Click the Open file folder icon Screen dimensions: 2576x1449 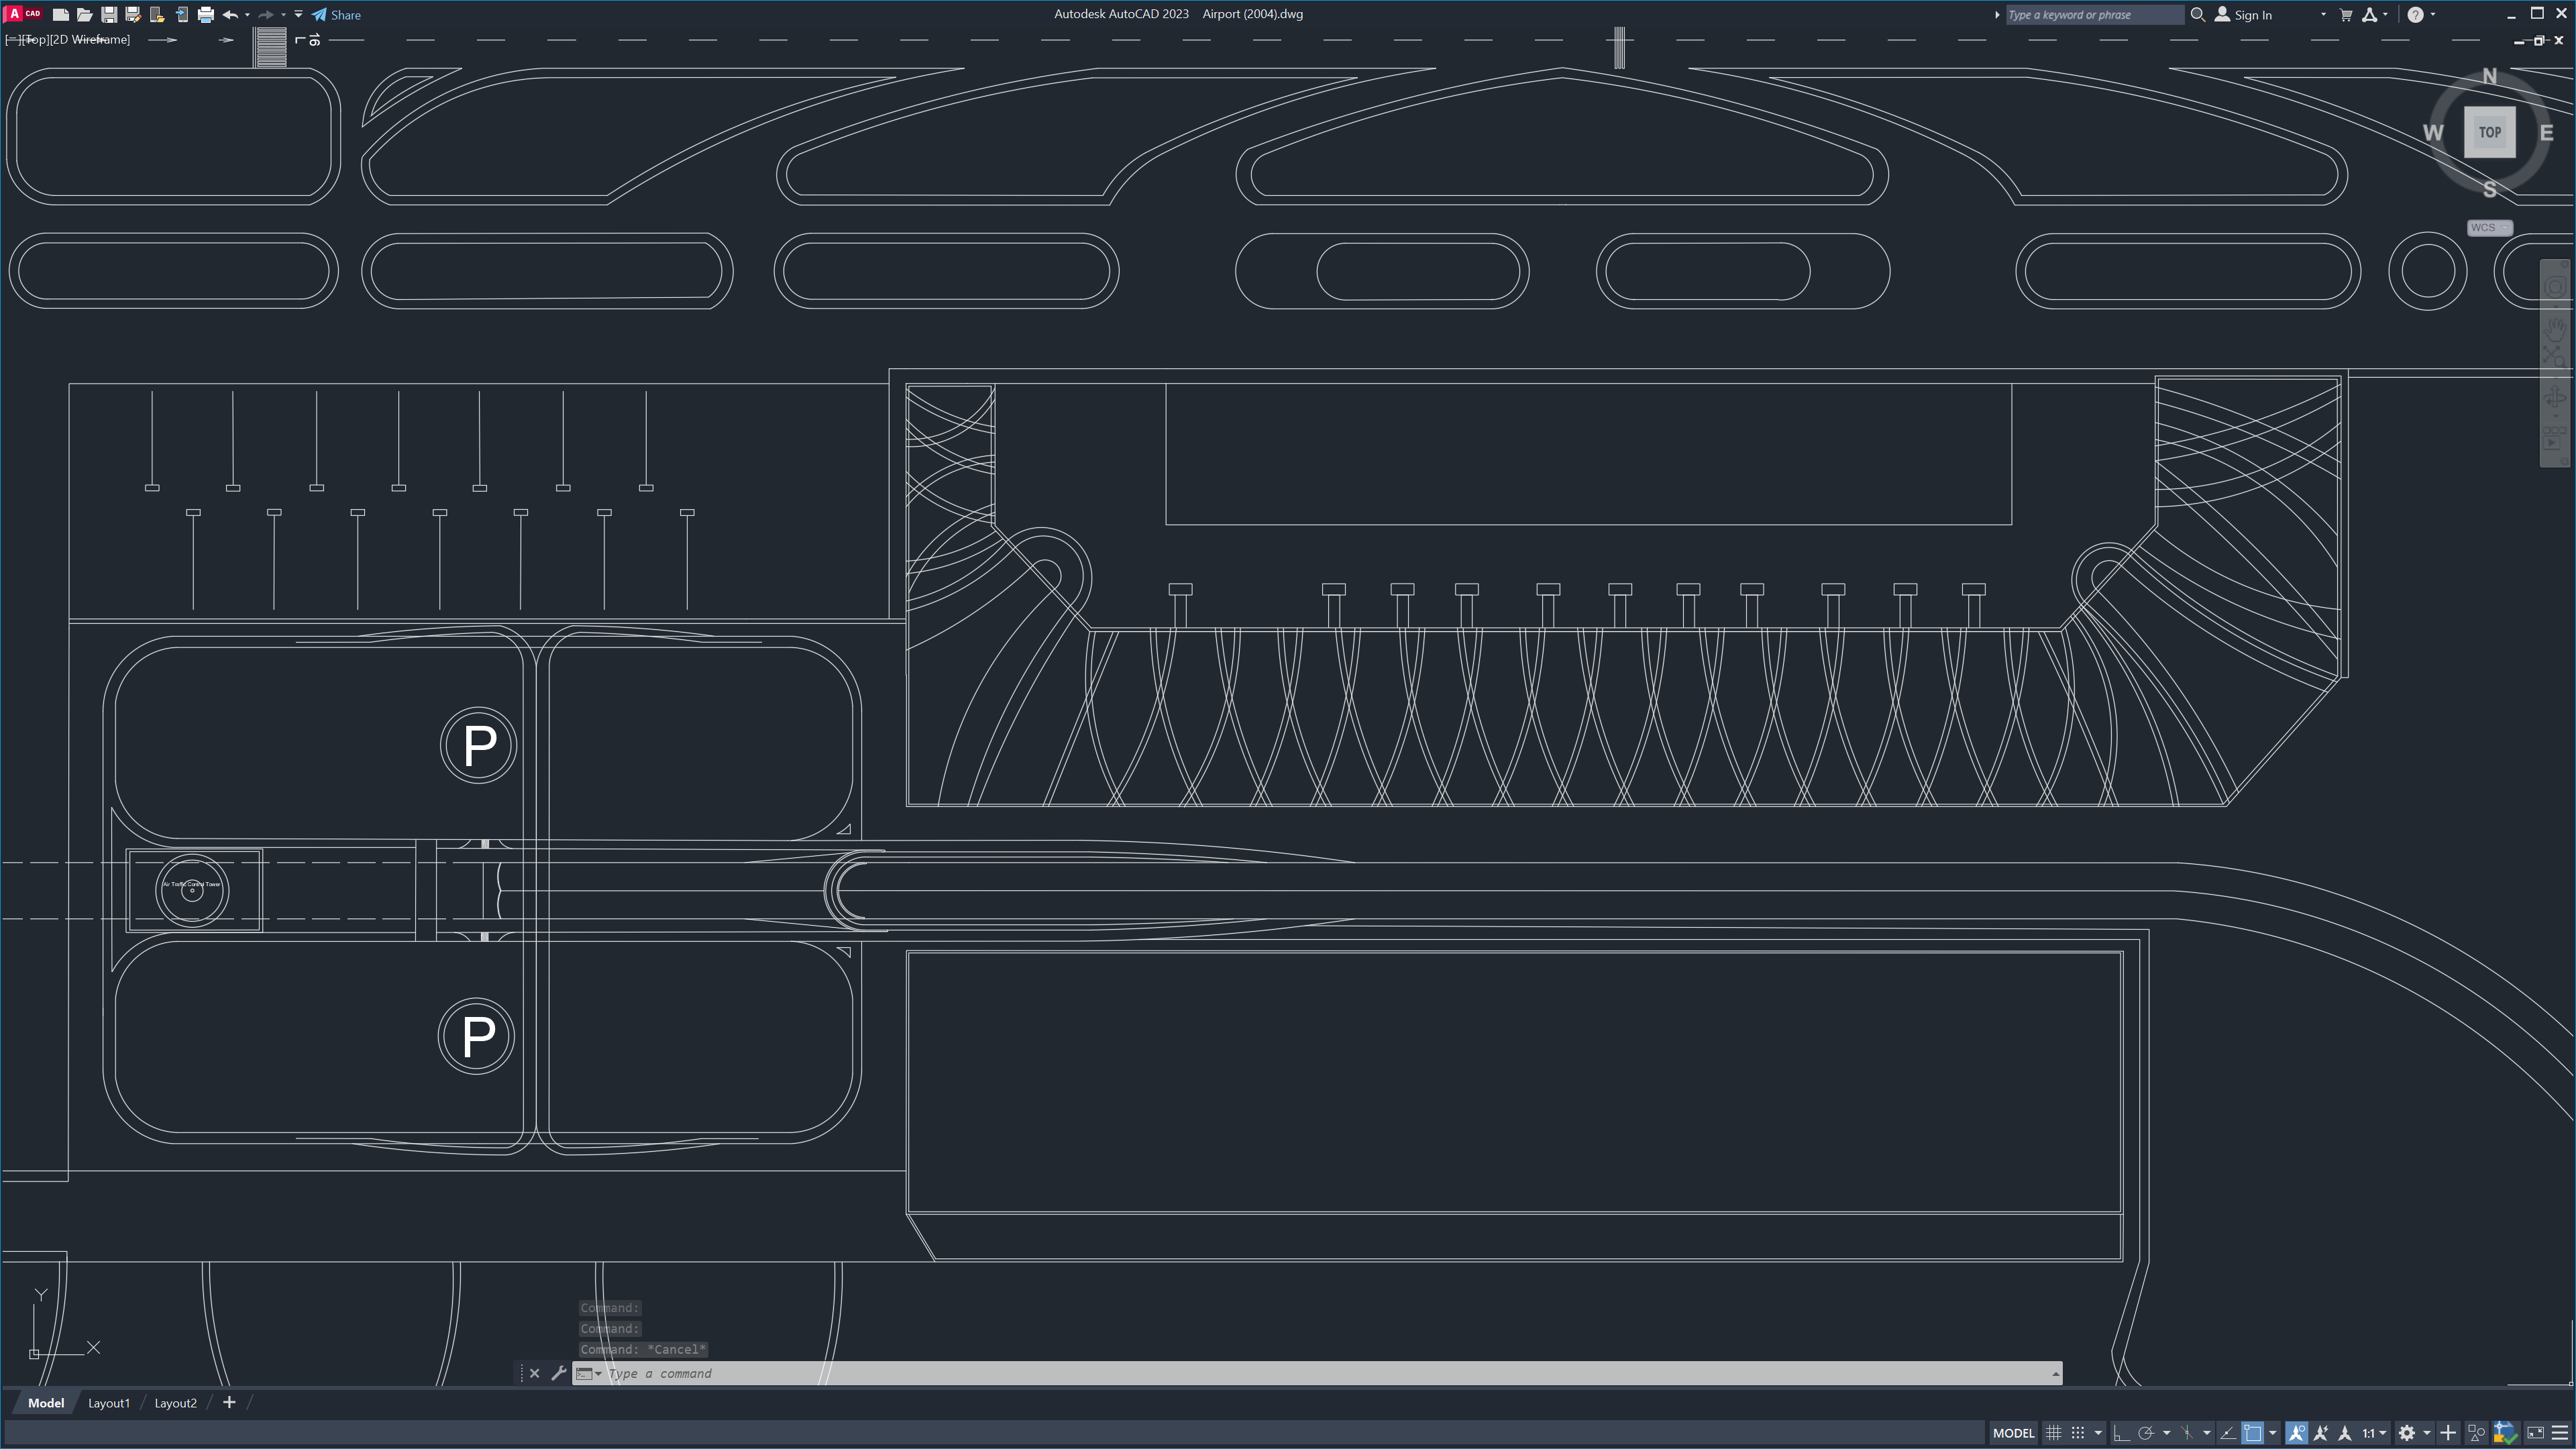point(85,15)
